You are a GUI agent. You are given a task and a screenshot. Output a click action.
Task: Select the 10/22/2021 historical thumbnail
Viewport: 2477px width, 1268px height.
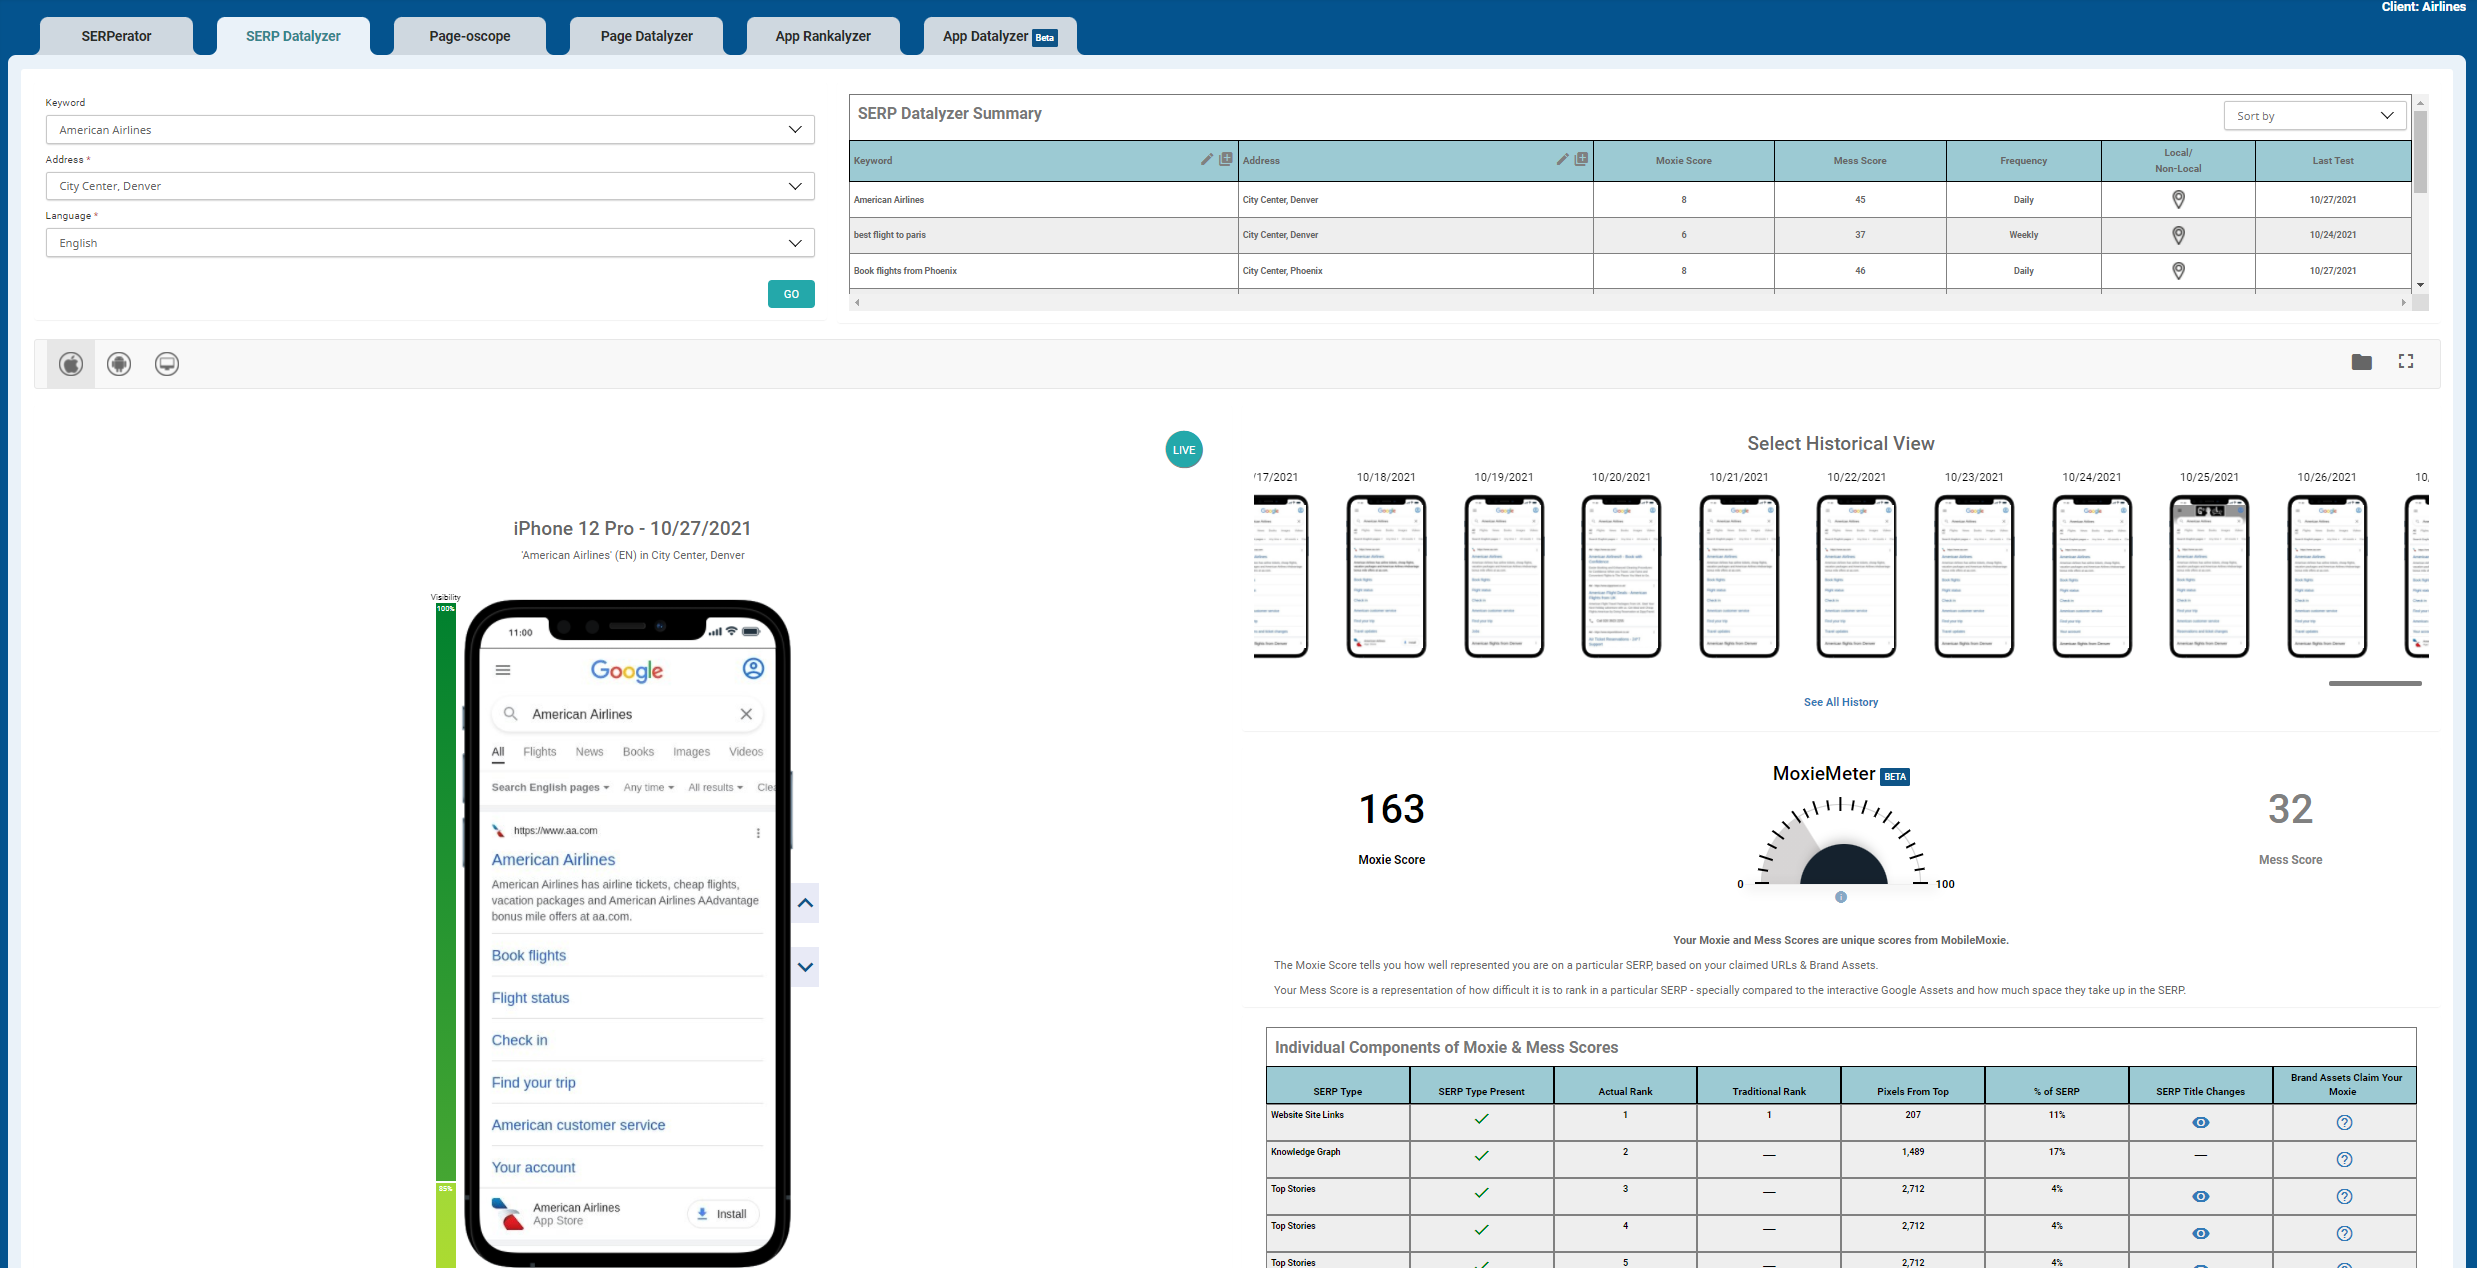pos(1856,576)
